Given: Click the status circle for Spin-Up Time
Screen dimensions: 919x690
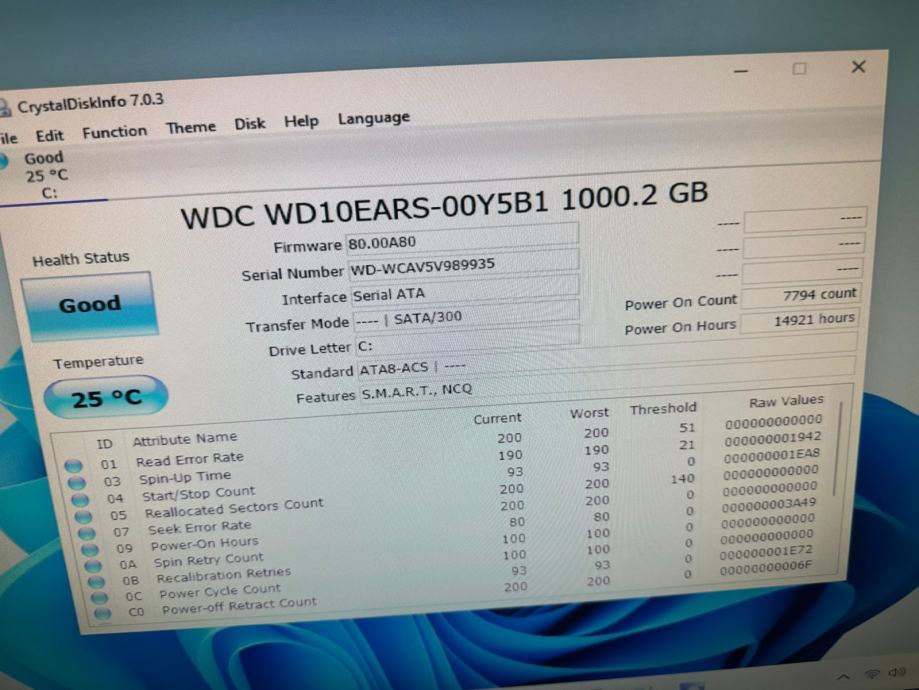Looking at the screenshot, I should [x=76, y=483].
